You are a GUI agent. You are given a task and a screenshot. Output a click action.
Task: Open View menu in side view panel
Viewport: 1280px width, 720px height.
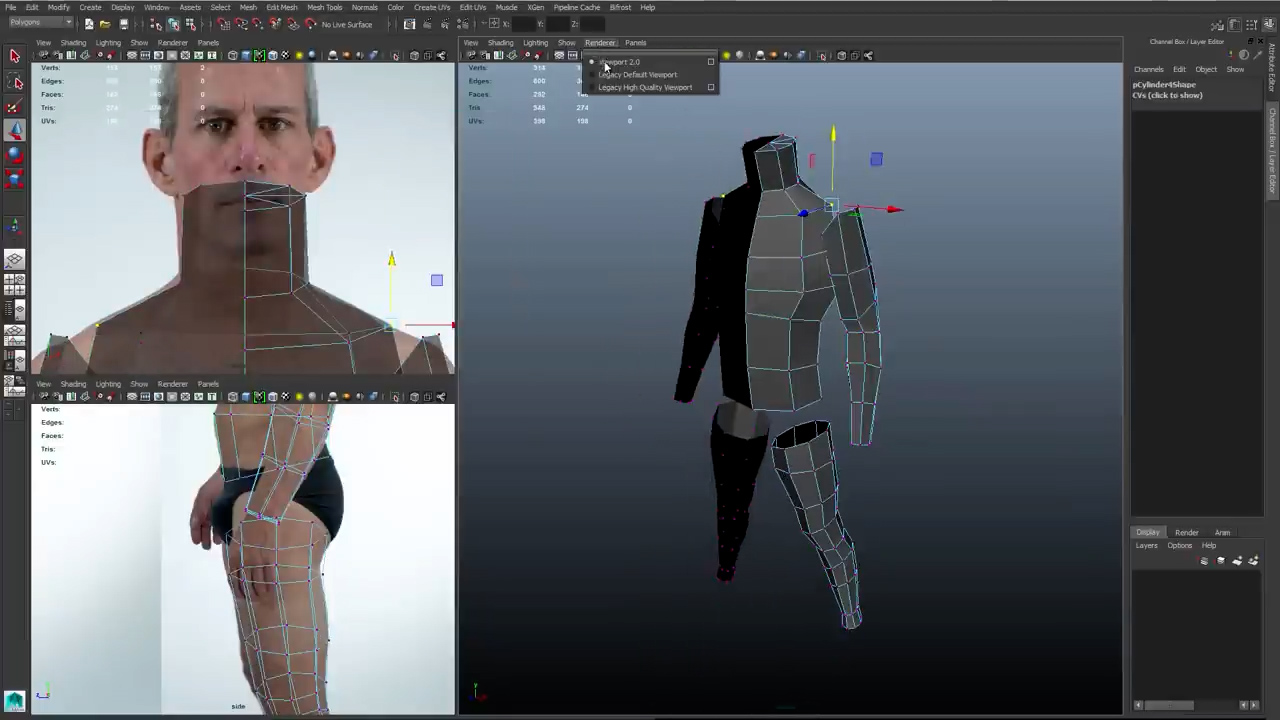coord(43,384)
